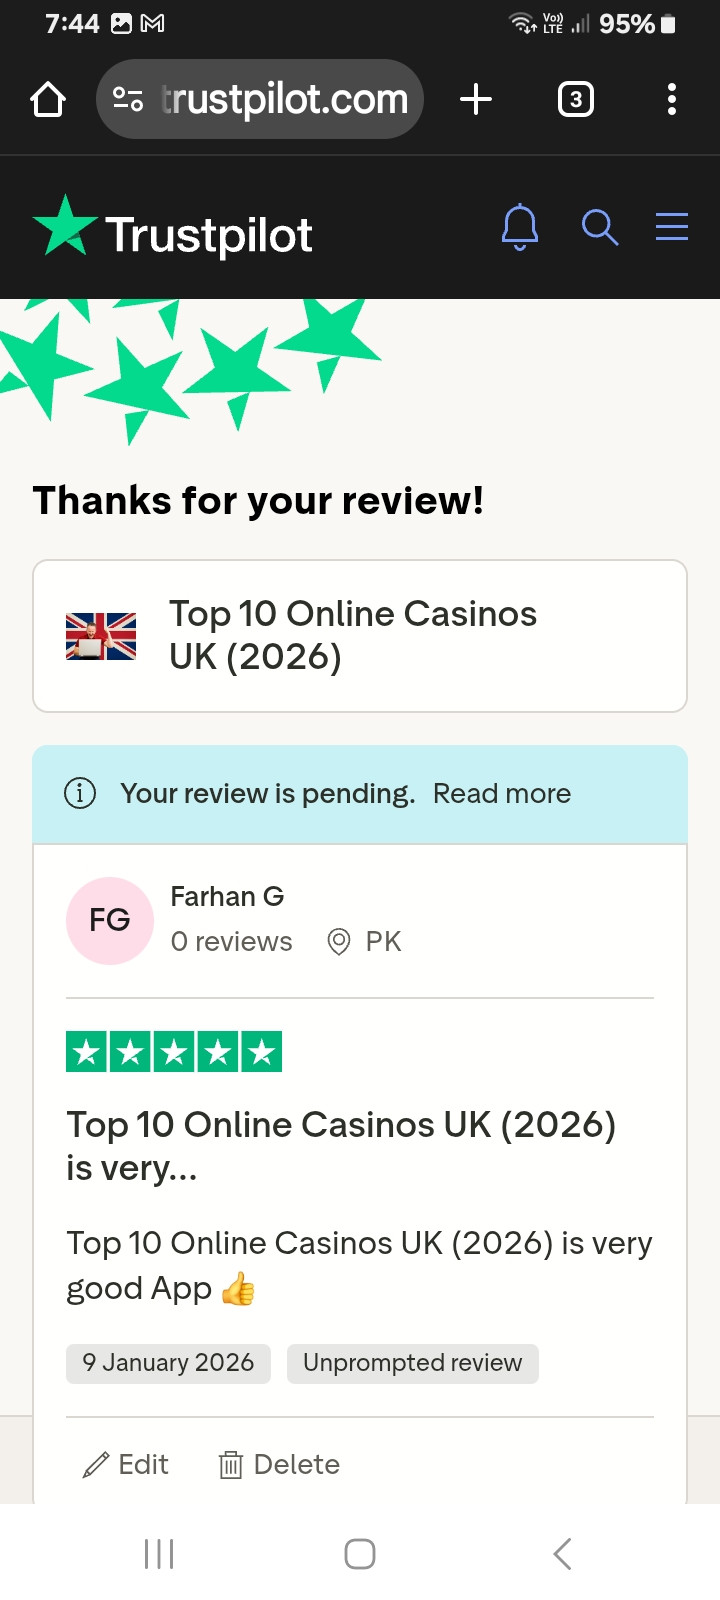Image resolution: width=720 pixels, height=1600 pixels.
Task: Open Trustpilot search magnifier
Action: [600, 227]
